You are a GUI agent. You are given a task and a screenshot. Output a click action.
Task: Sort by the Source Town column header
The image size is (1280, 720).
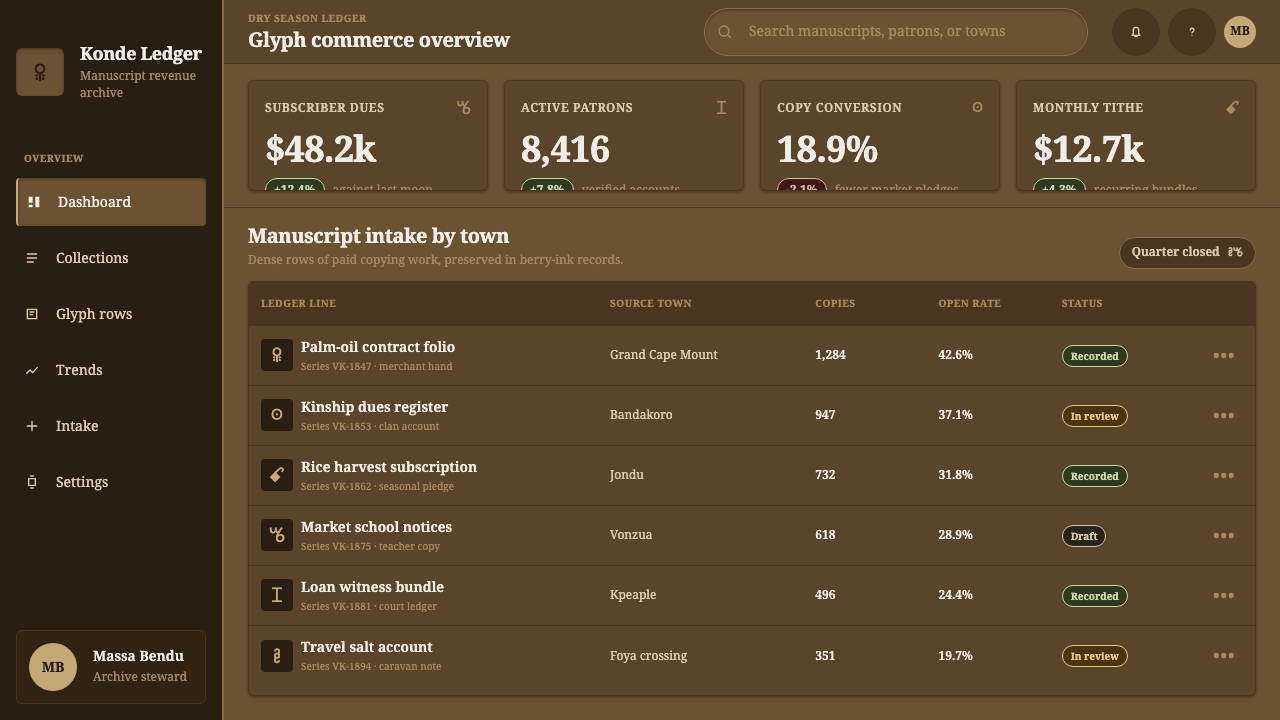pyautogui.click(x=650, y=303)
